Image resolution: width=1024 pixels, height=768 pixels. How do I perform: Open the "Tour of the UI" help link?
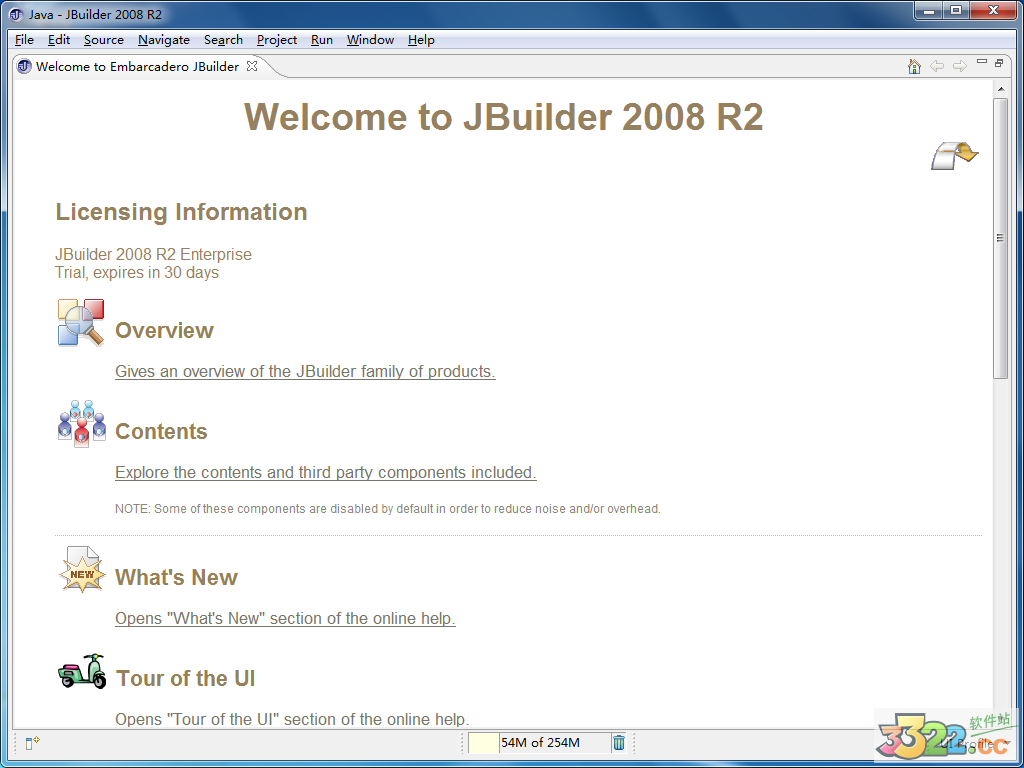(292, 719)
